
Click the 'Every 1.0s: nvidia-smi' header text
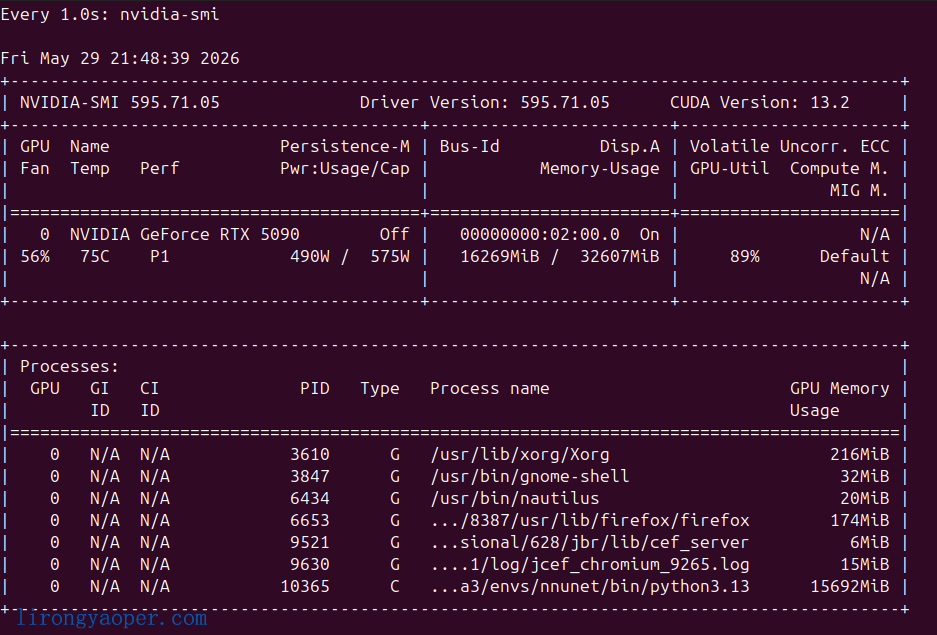(x=110, y=14)
